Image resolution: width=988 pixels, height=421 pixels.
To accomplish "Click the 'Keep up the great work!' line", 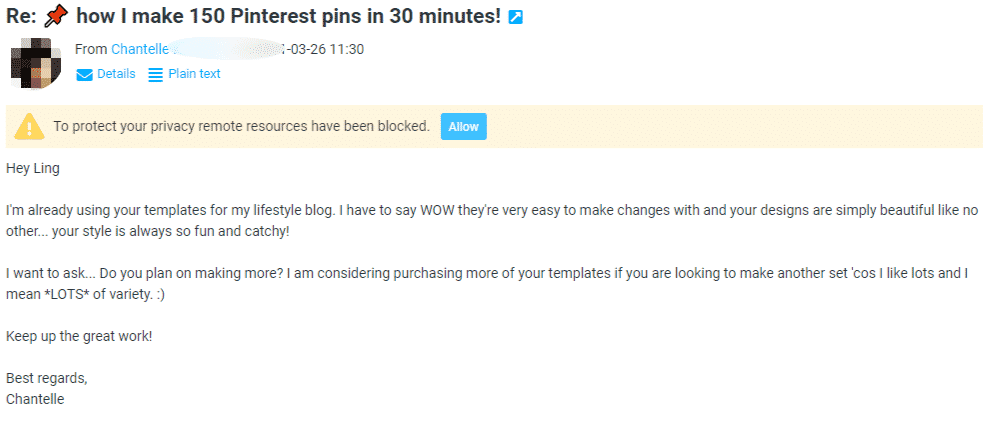I will [x=79, y=336].
